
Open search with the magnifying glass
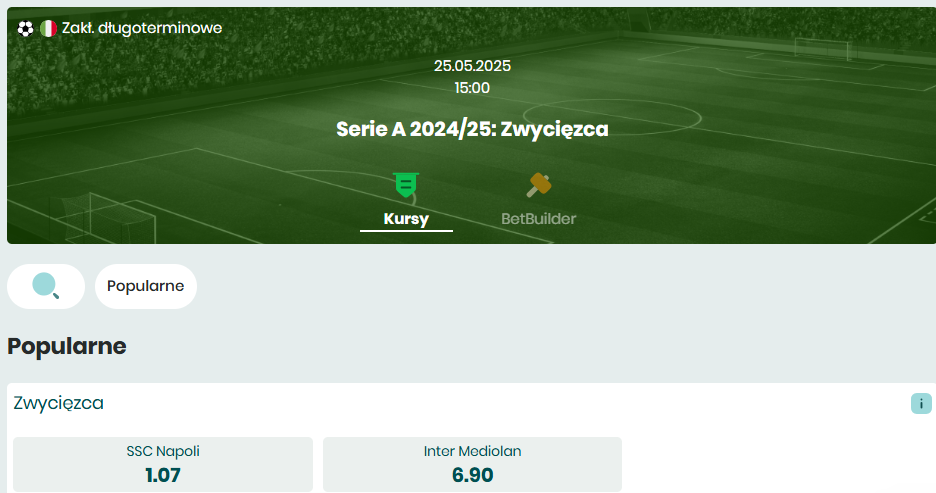coord(46,286)
